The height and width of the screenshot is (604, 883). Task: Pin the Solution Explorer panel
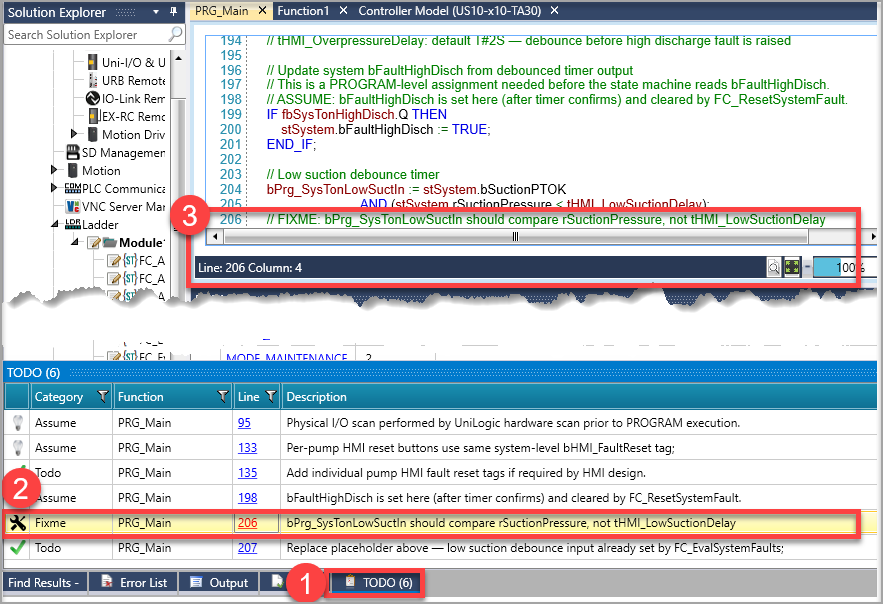tap(173, 12)
